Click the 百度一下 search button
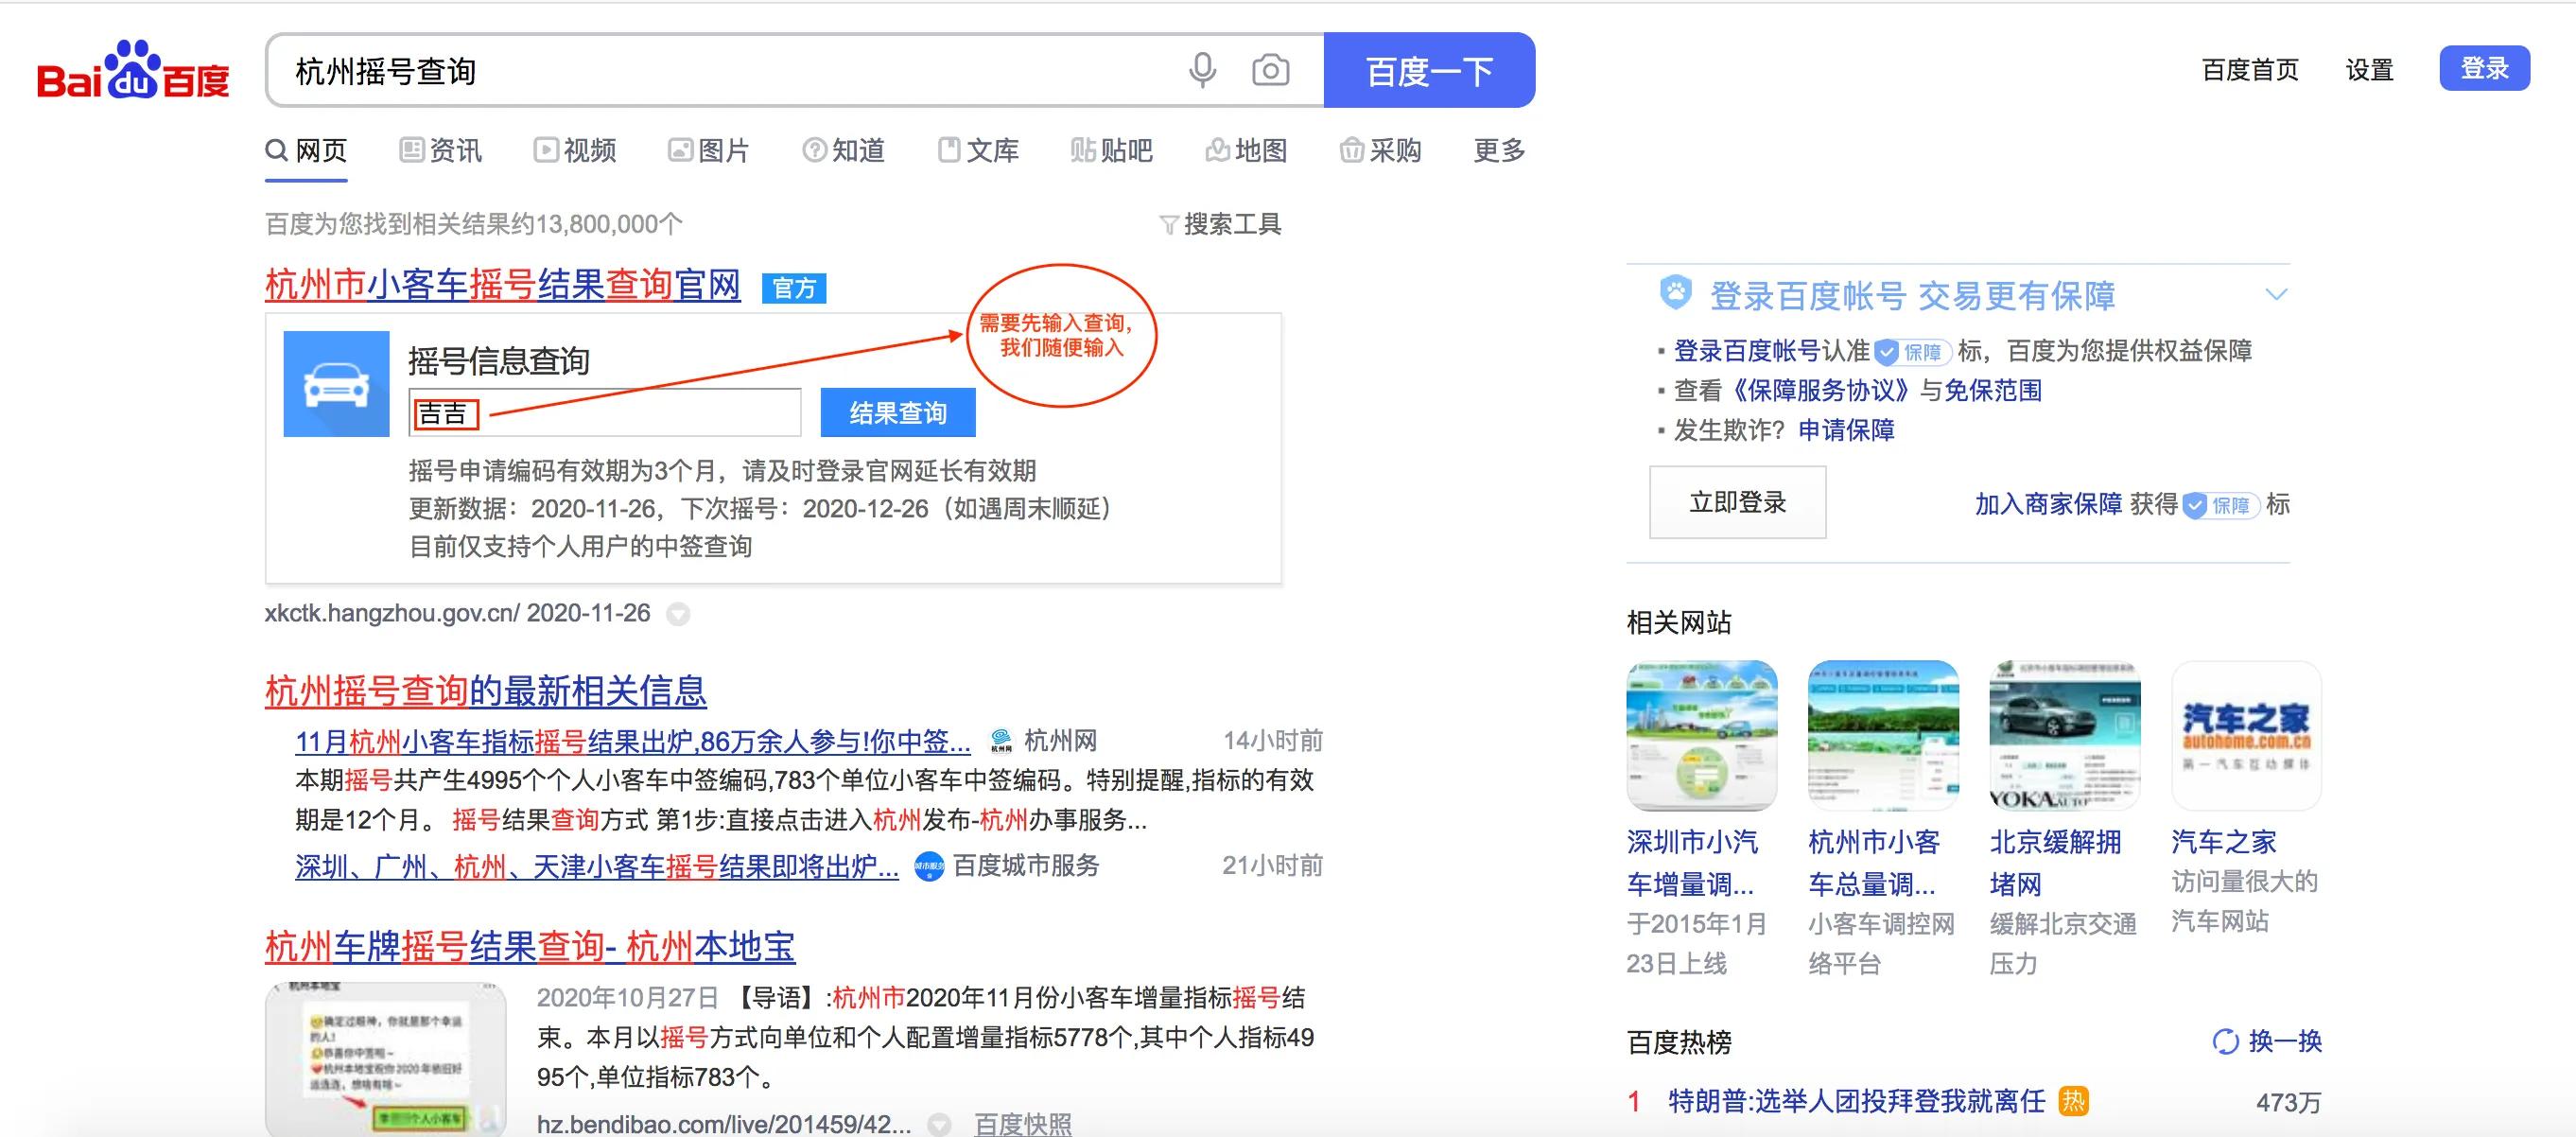 point(1429,70)
